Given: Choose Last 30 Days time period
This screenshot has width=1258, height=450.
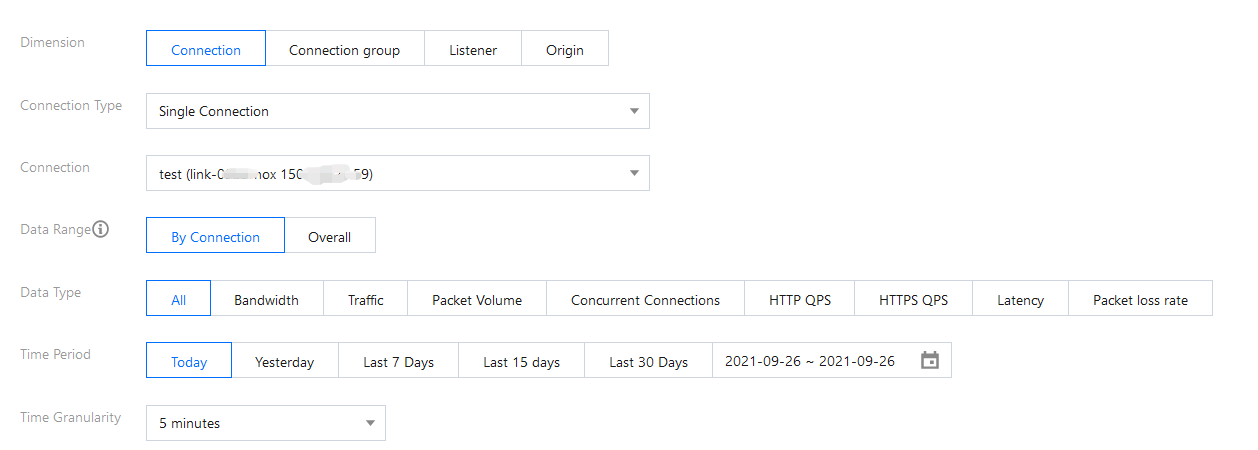Looking at the screenshot, I should 648,361.
